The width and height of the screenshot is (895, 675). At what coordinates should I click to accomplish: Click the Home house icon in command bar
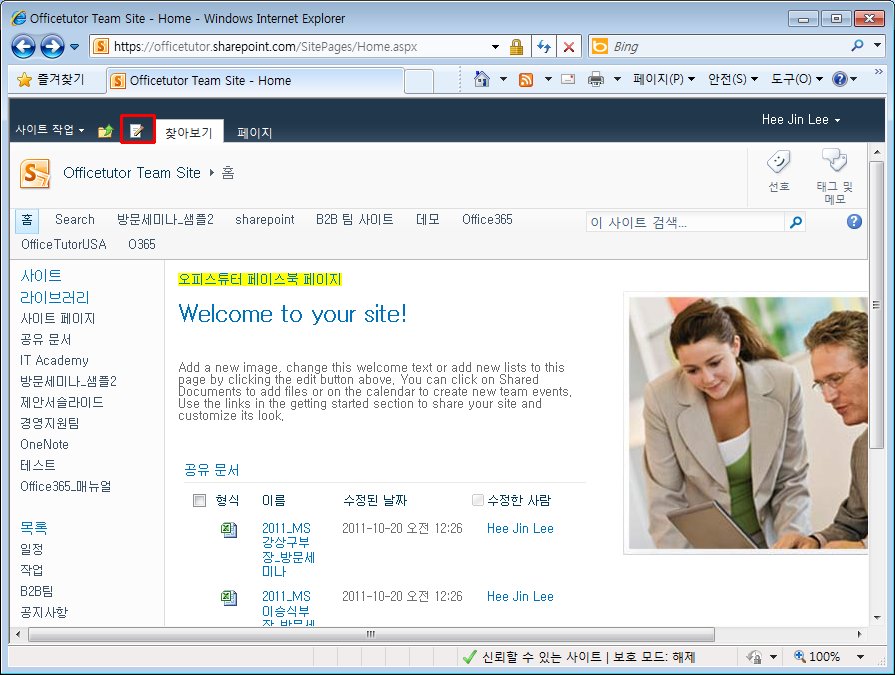tap(482, 79)
